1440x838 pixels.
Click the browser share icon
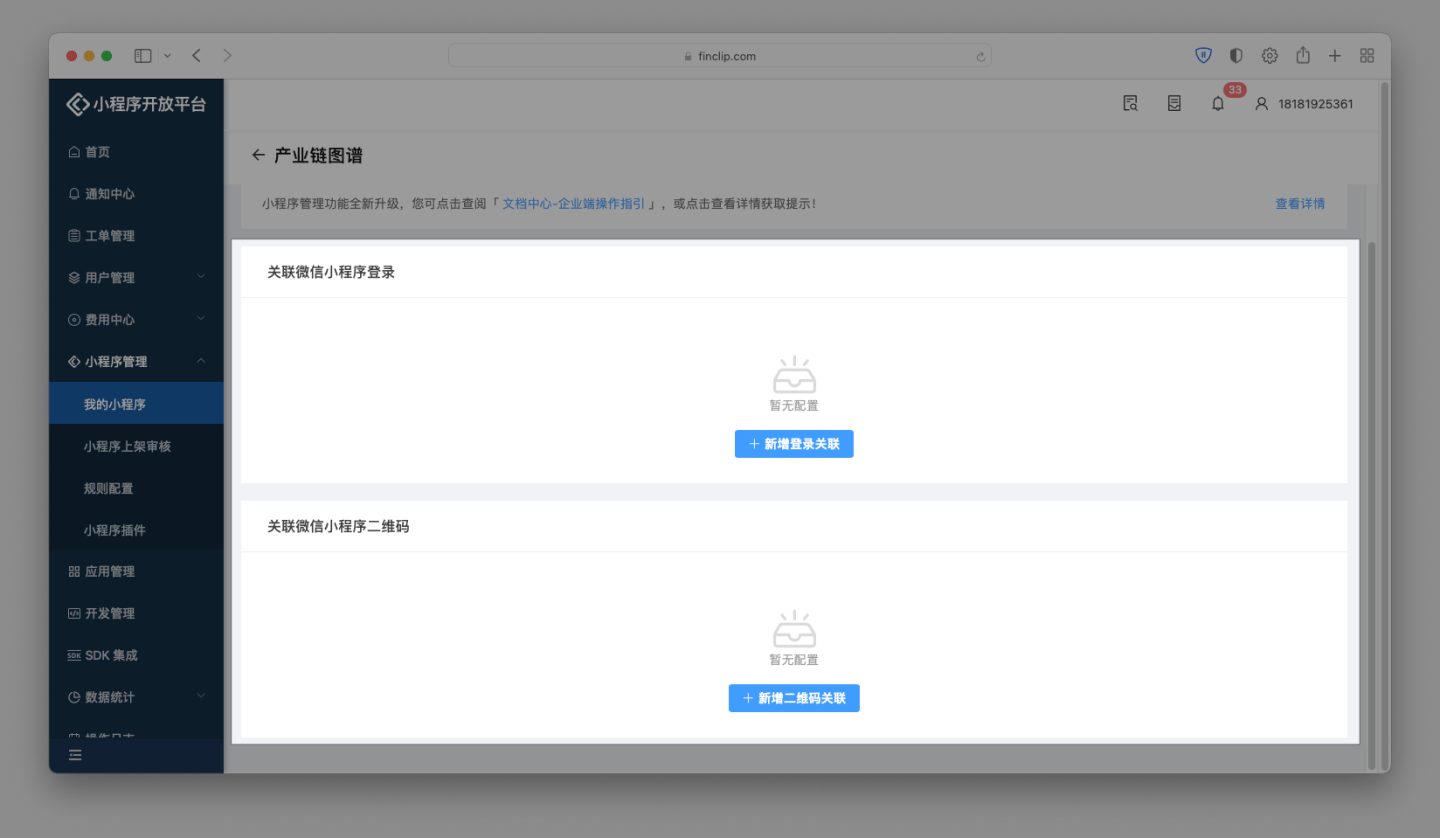click(1302, 55)
